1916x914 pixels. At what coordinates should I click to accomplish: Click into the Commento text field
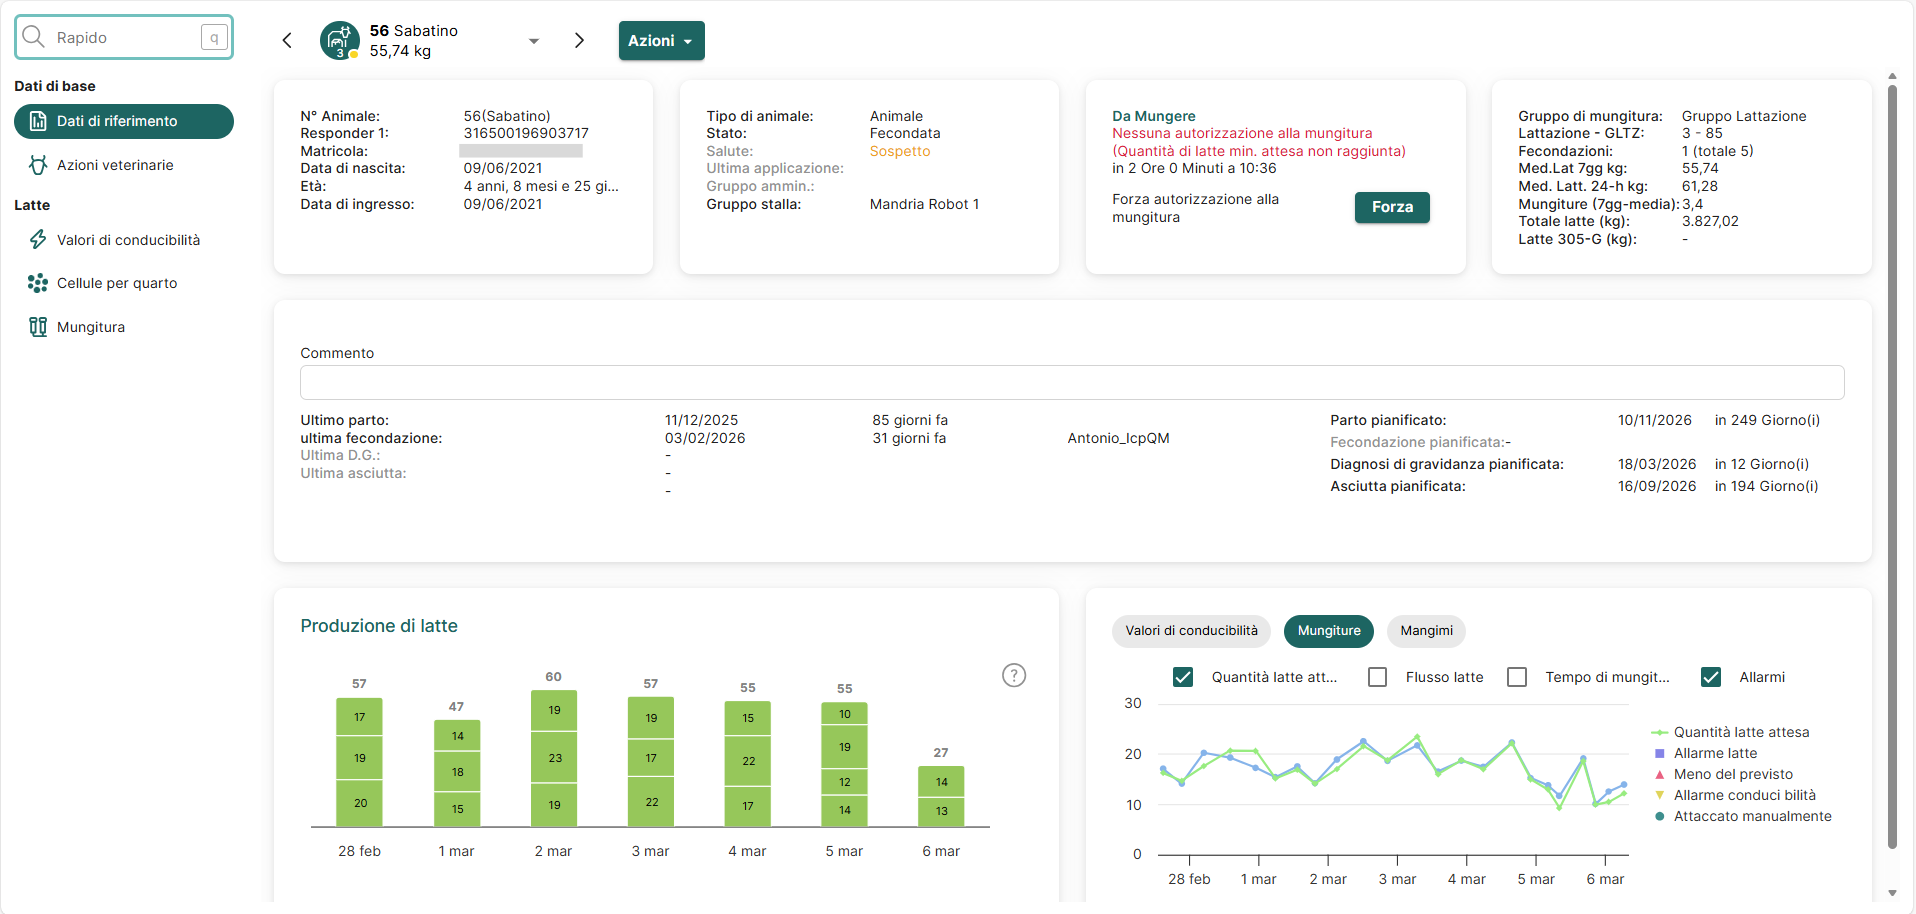(1071, 382)
